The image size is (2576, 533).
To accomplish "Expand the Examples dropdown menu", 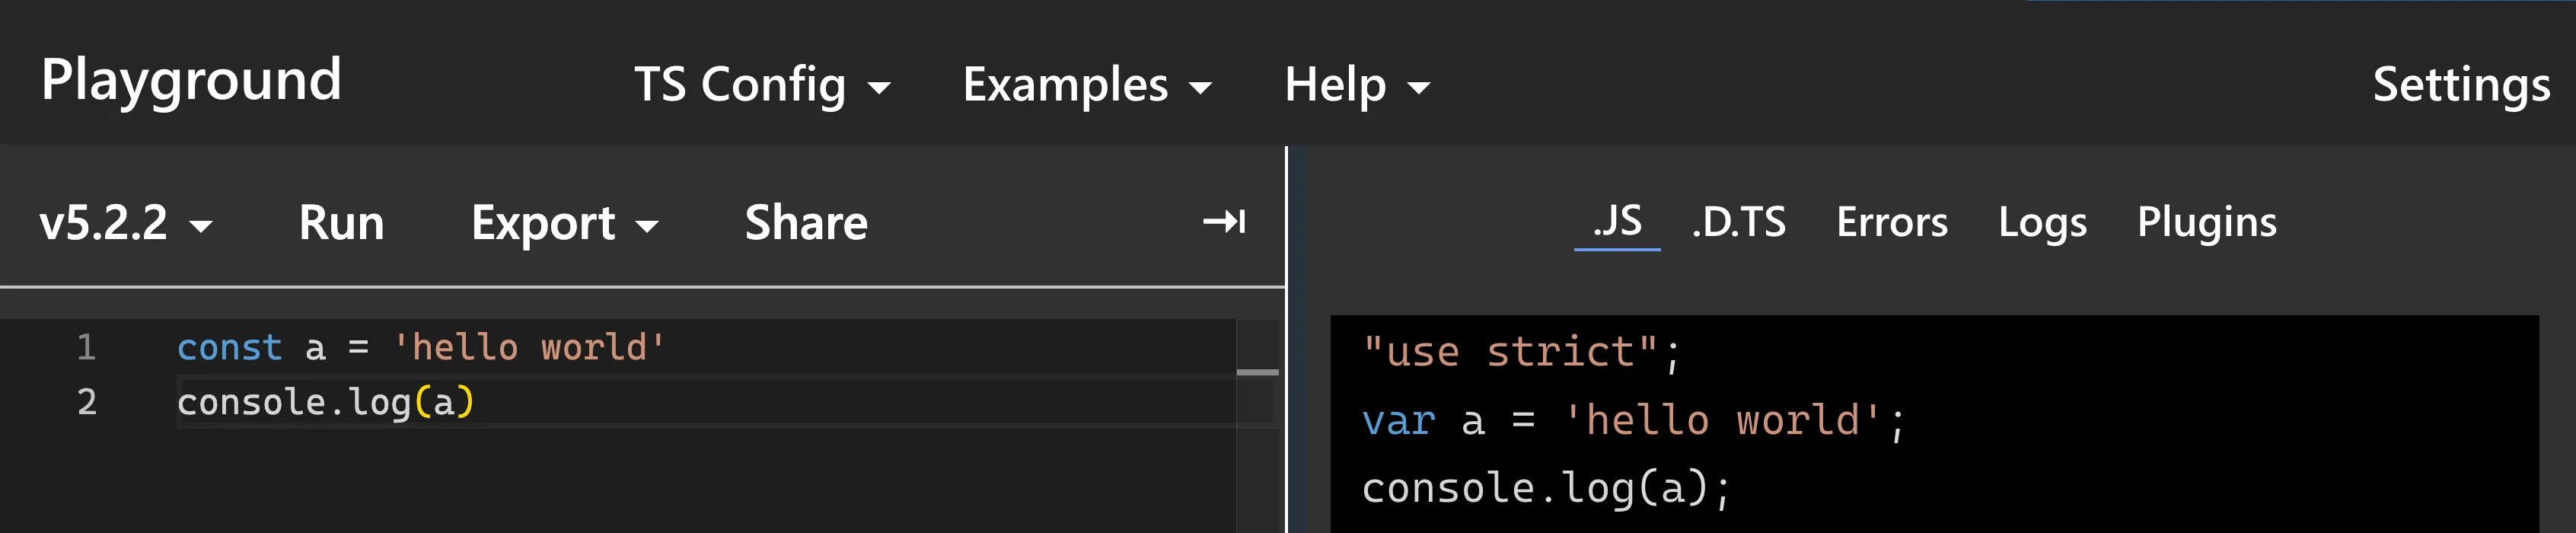I will pyautogui.click(x=1086, y=85).
